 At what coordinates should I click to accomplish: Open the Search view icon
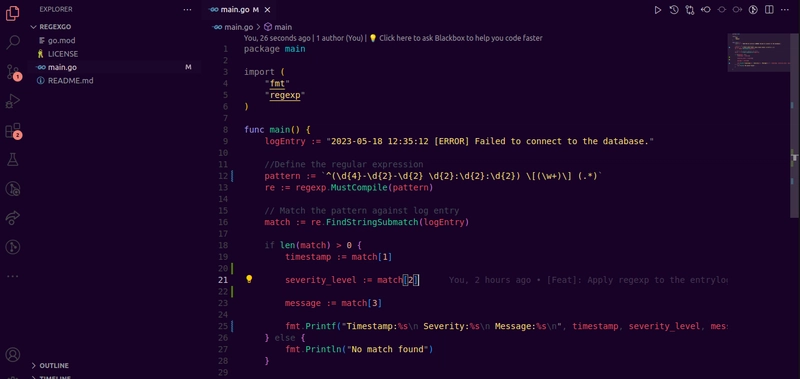[x=13, y=42]
